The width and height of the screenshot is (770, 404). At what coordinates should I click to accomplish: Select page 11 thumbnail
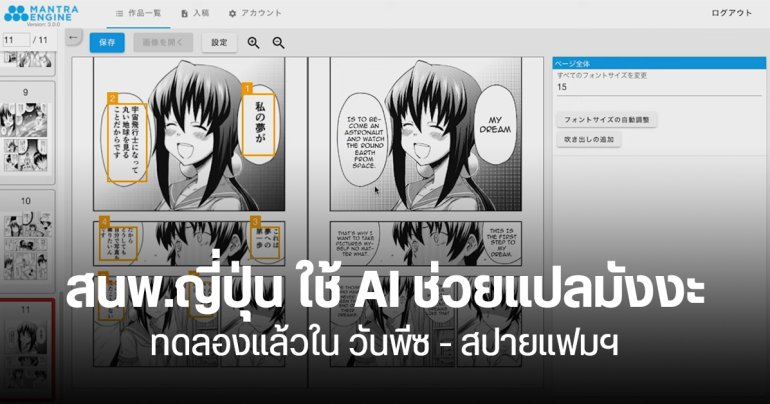(x=27, y=351)
